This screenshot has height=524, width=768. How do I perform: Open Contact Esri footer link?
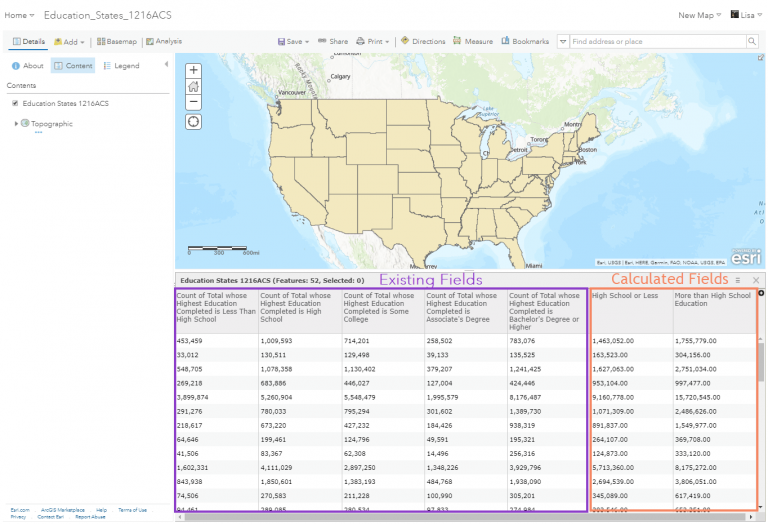pyautogui.click(x=50, y=517)
